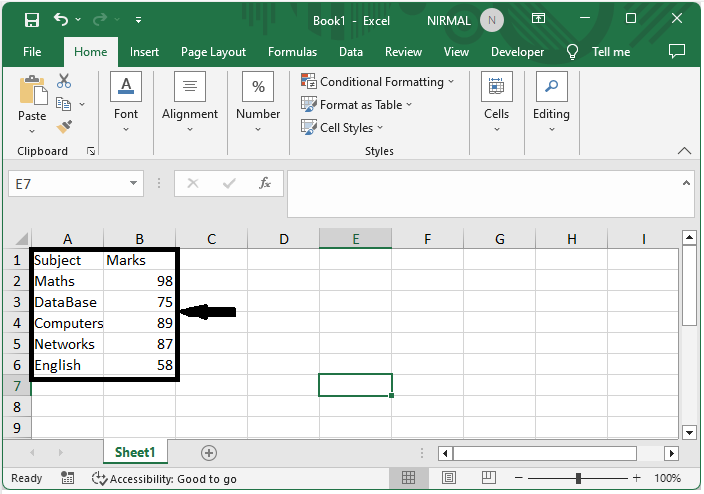The width and height of the screenshot is (704, 494).
Task: Switch to the Insert tab
Action: coord(144,52)
